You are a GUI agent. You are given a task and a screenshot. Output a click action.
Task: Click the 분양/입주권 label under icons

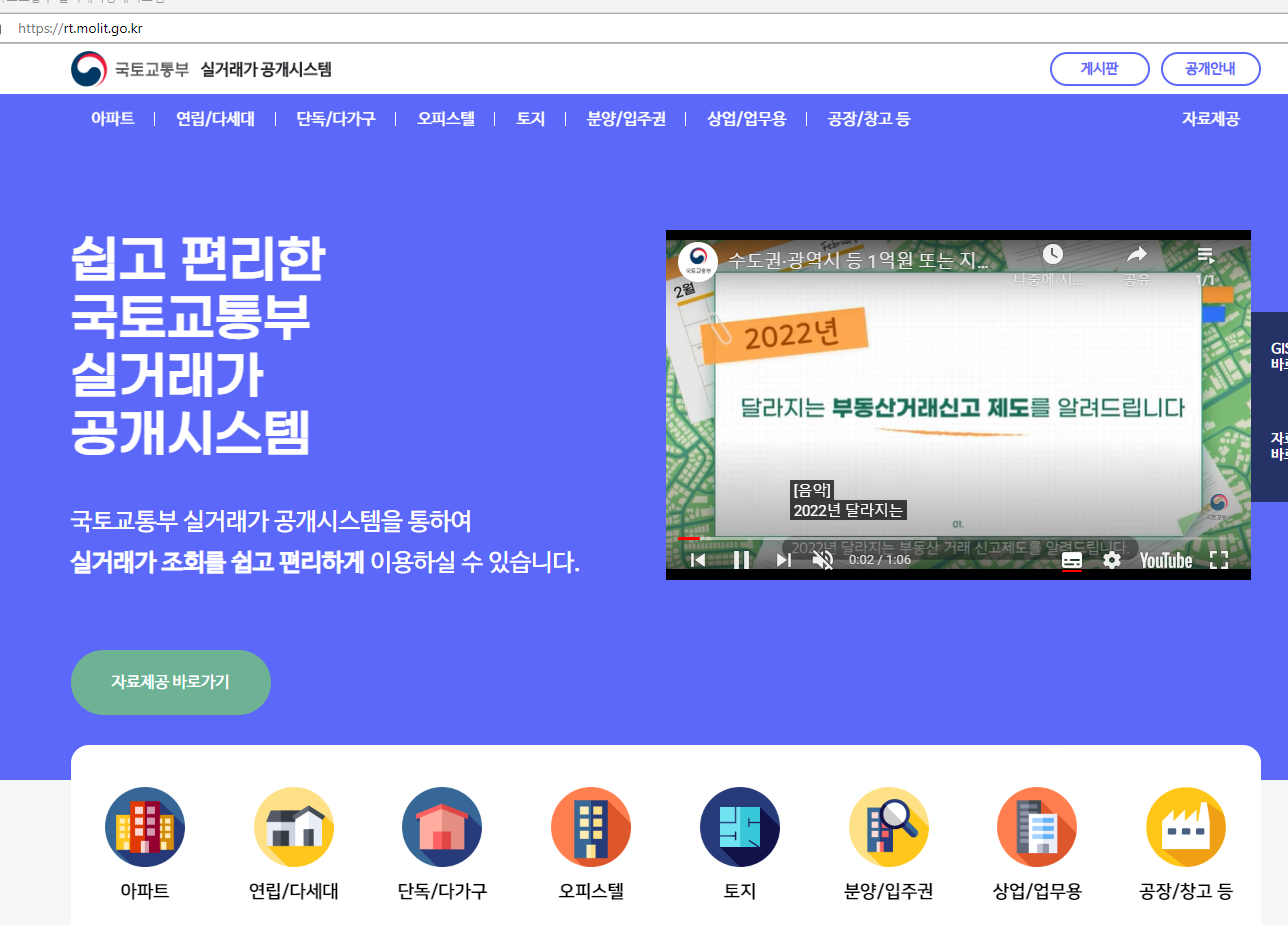(889, 891)
